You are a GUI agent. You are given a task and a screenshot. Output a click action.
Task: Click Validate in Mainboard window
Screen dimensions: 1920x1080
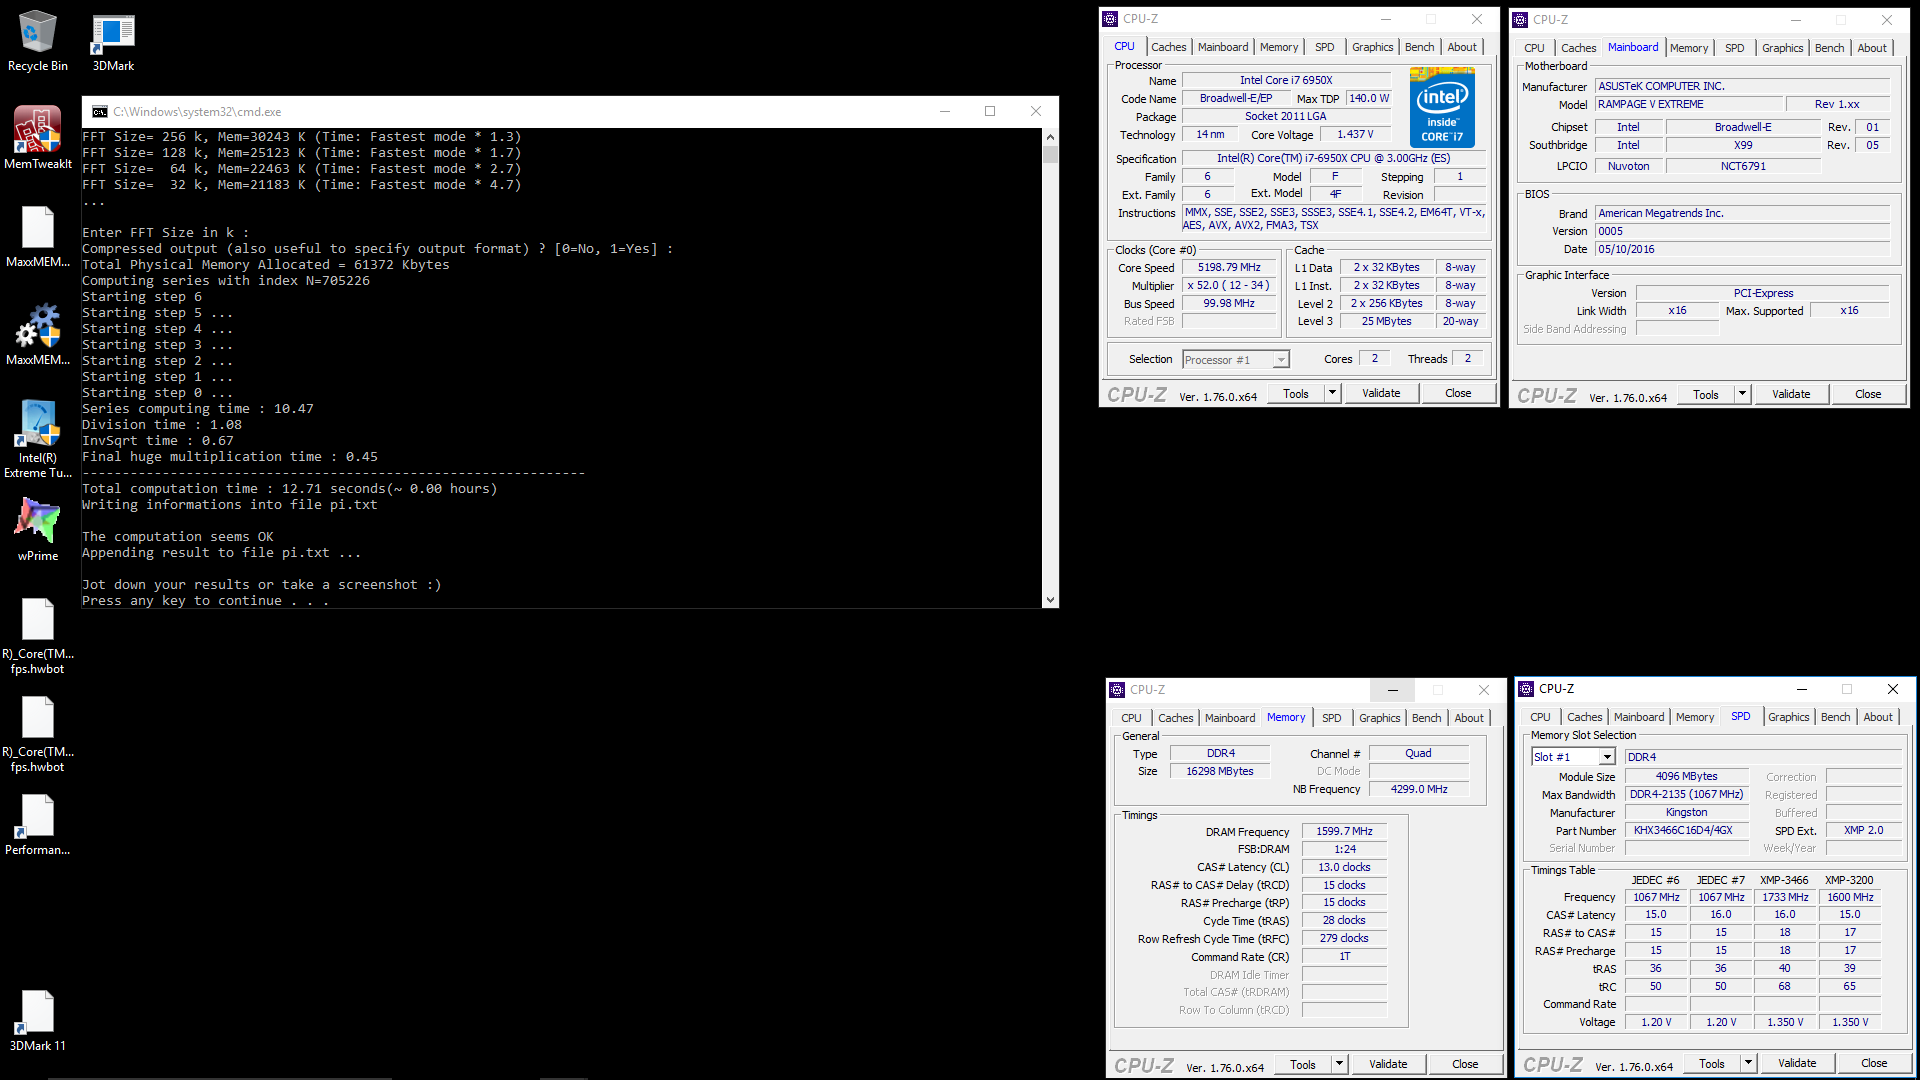click(x=1791, y=395)
